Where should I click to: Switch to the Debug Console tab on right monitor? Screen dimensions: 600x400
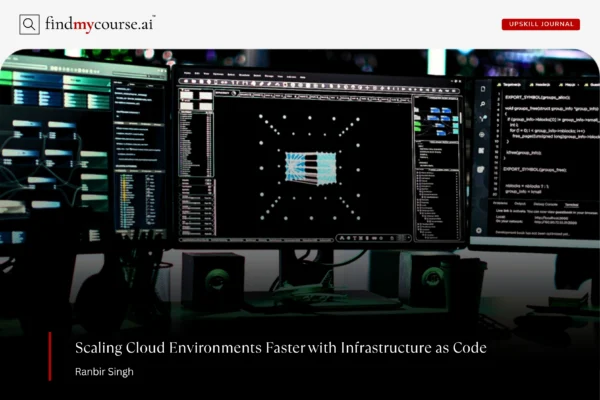pyautogui.click(x=545, y=204)
